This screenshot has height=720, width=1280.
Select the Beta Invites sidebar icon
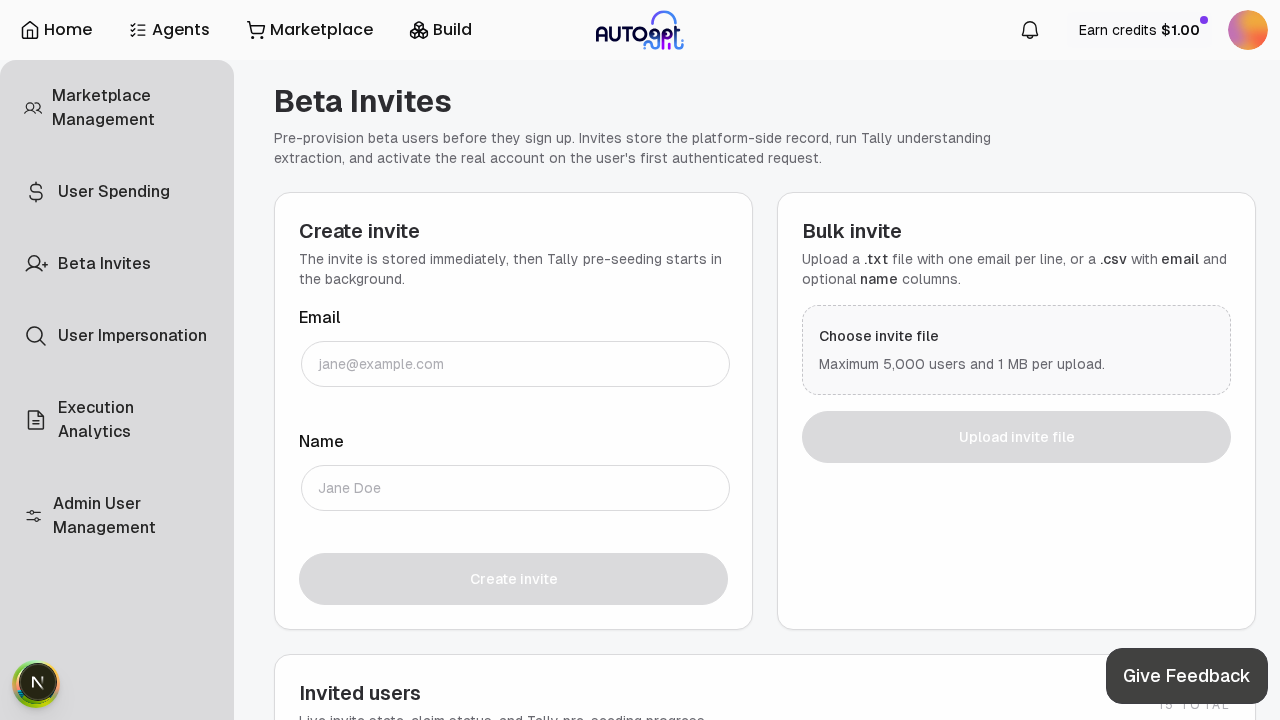coord(36,263)
